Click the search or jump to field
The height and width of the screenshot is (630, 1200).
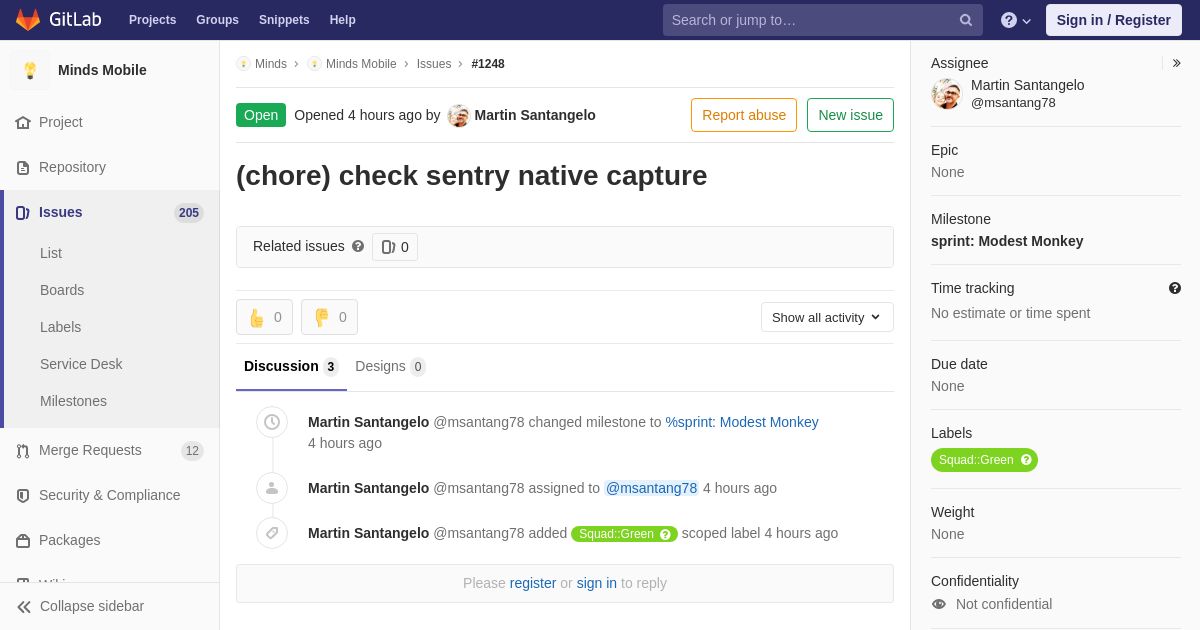click(810, 20)
